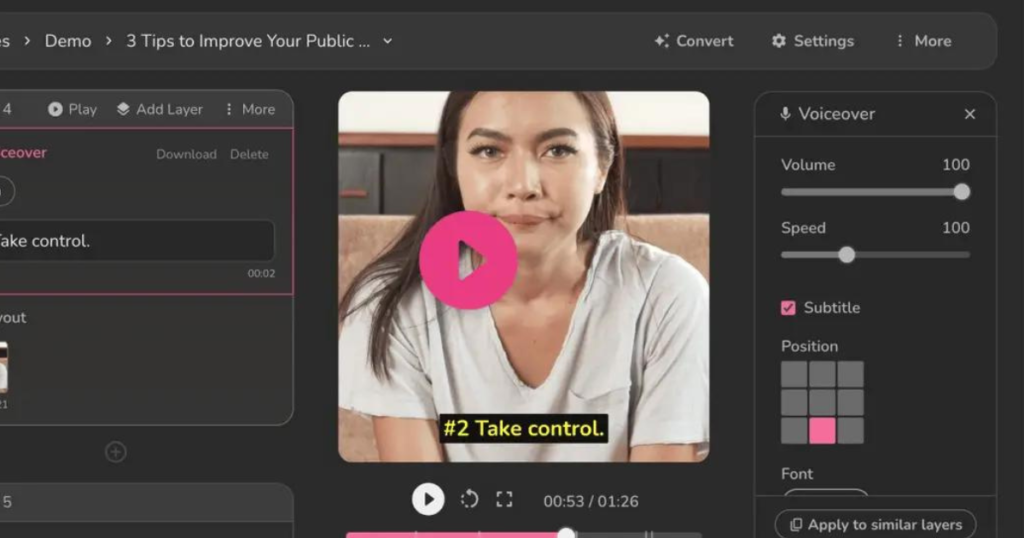
Task: Expand the project title dropdown chevron
Action: [x=387, y=41]
